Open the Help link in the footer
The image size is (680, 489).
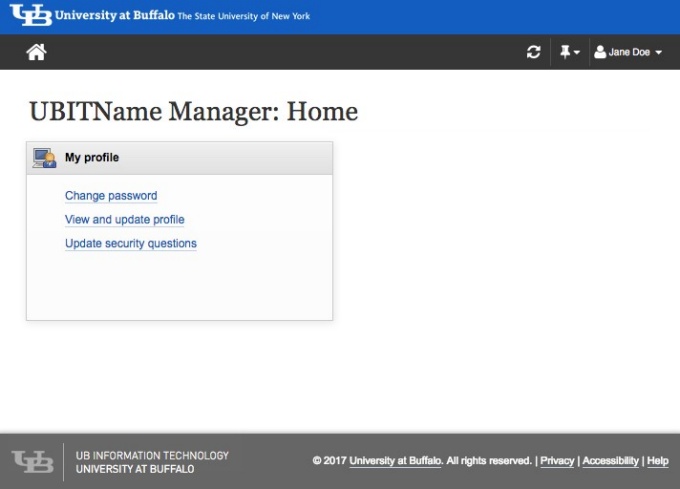point(657,461)
